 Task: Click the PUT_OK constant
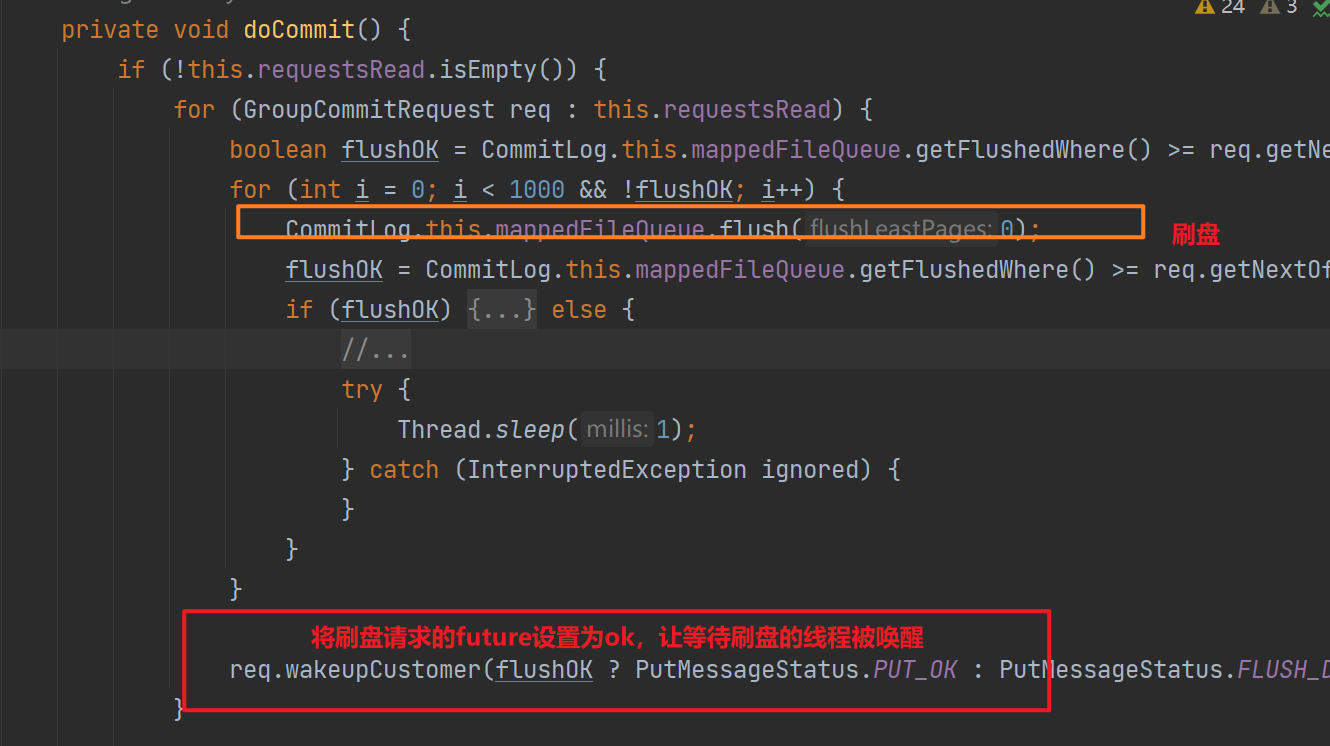point(915,670)
